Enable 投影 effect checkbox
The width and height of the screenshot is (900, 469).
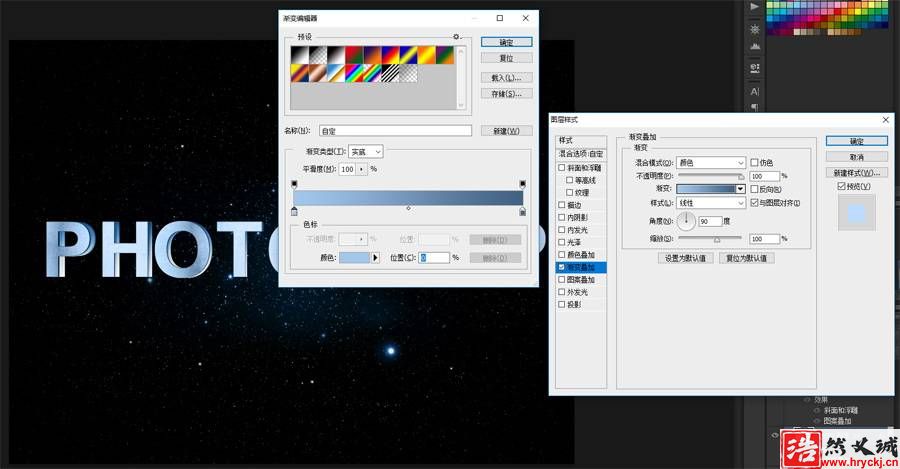562,304
